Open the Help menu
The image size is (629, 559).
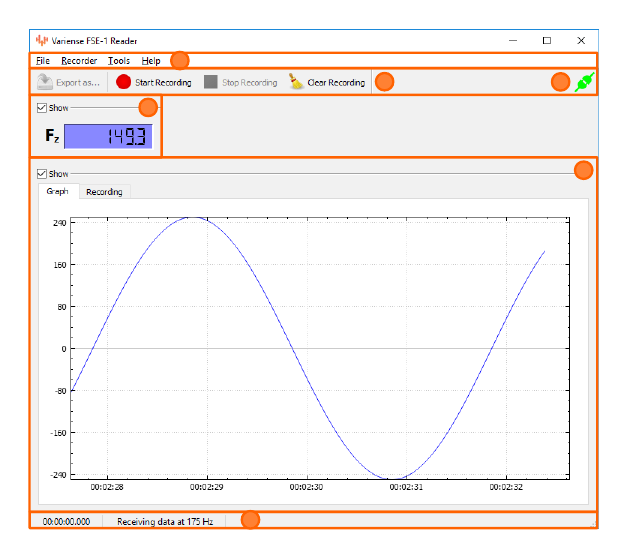[151, 61]
